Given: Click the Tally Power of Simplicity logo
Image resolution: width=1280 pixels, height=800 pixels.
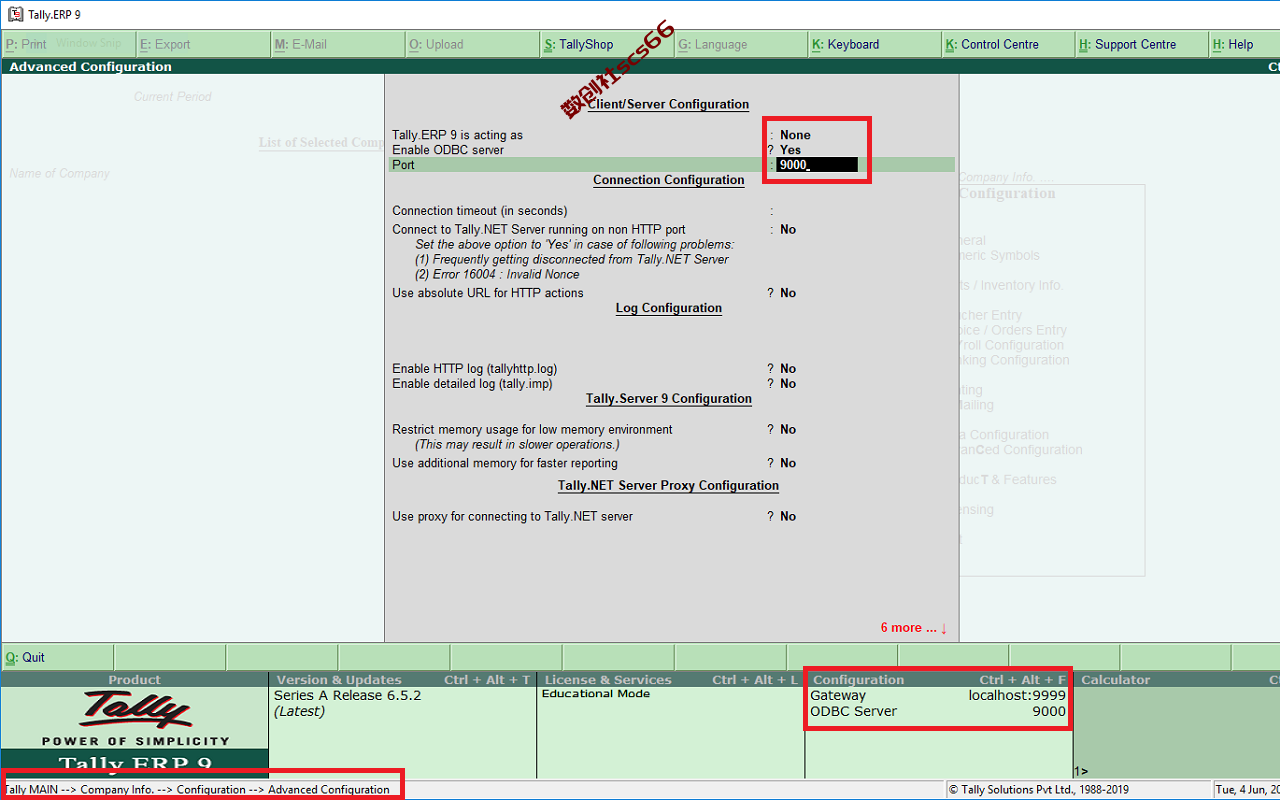Looking at the screenshot, I should [x=135, y=718].
